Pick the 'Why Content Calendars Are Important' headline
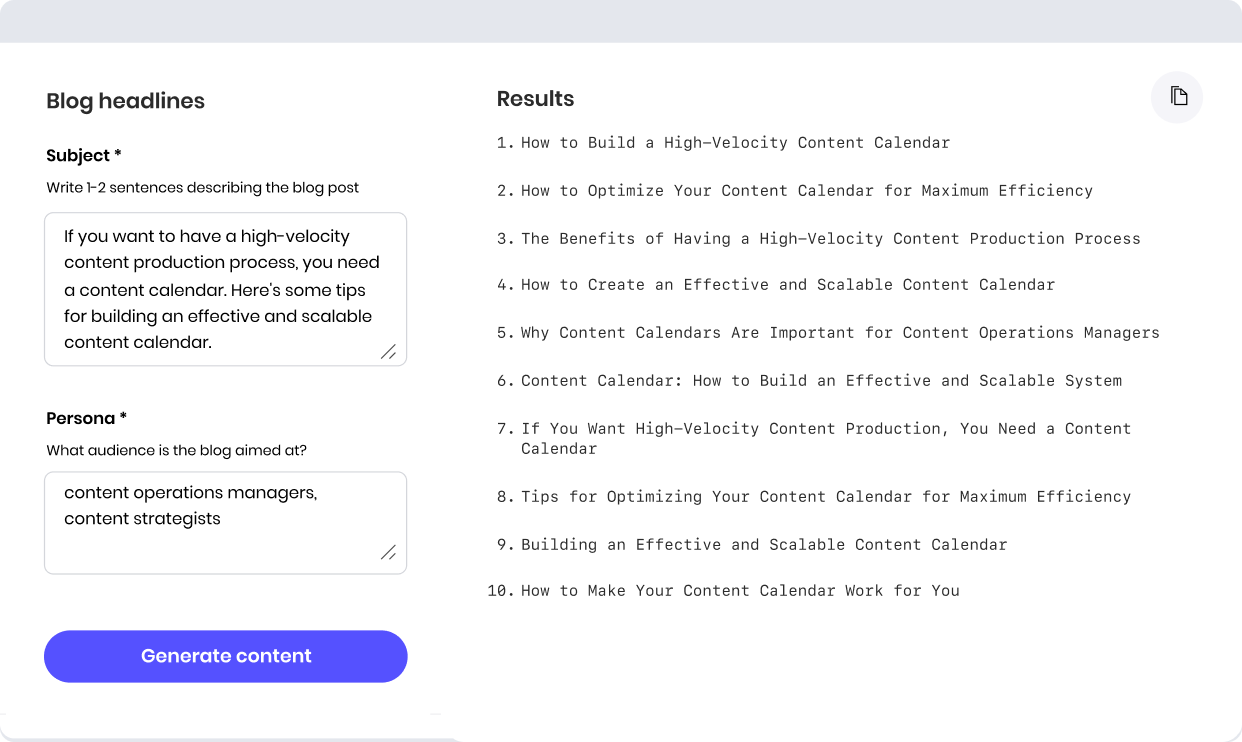Viewport: 1242px width, 742px height. (x=840, y=333)
